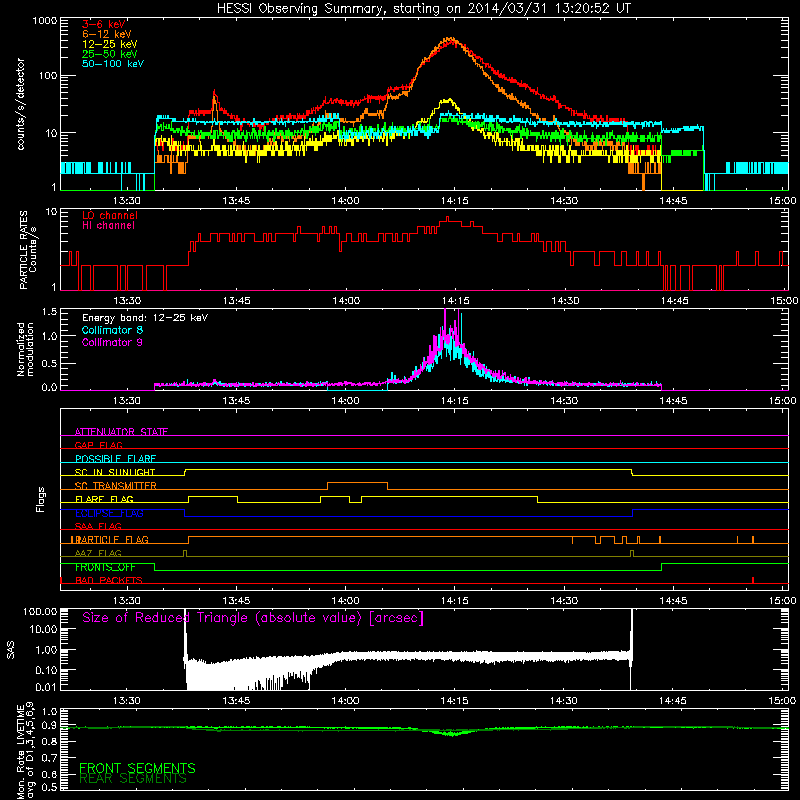This screenshot has width=800, height=800.
Task: Select the 'LO channel' legend label
Action: point(110,215)
